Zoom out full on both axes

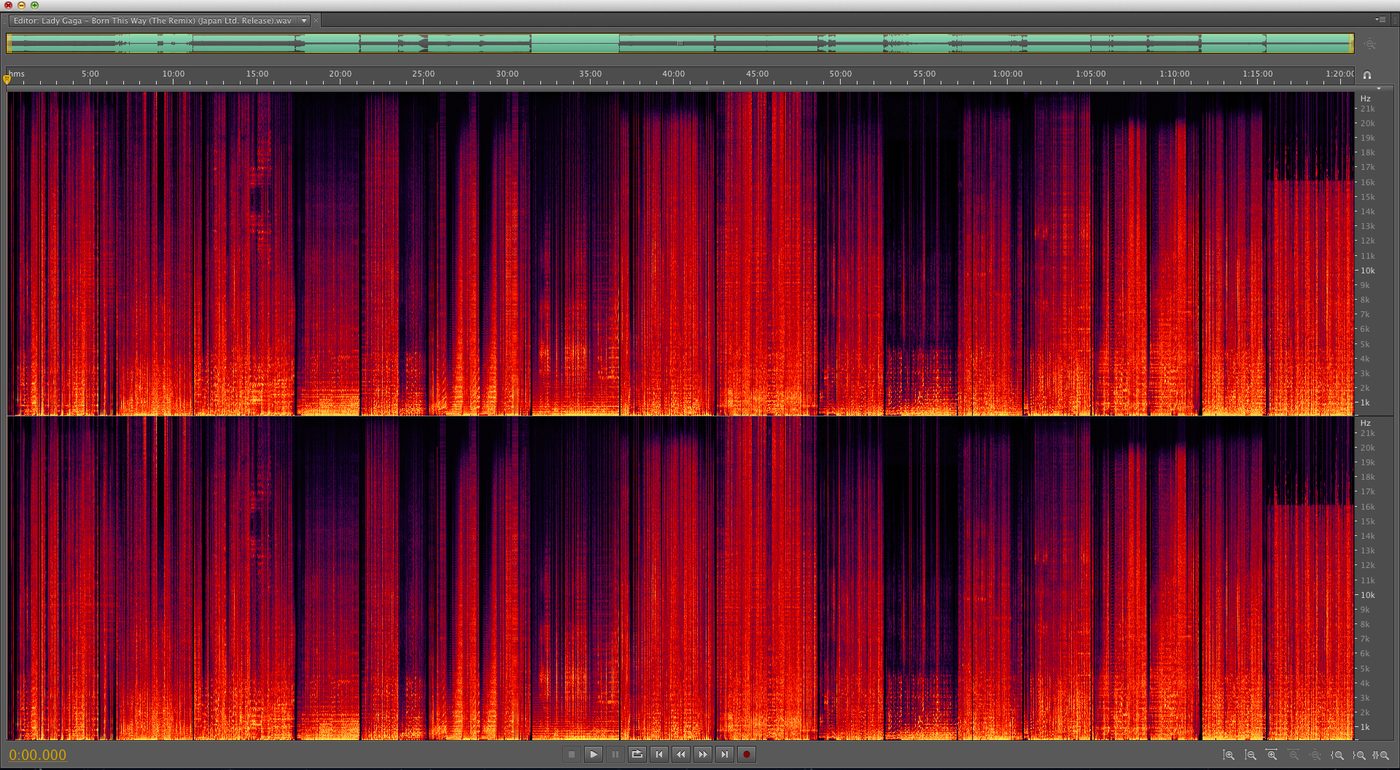(x=1316, y=755)
